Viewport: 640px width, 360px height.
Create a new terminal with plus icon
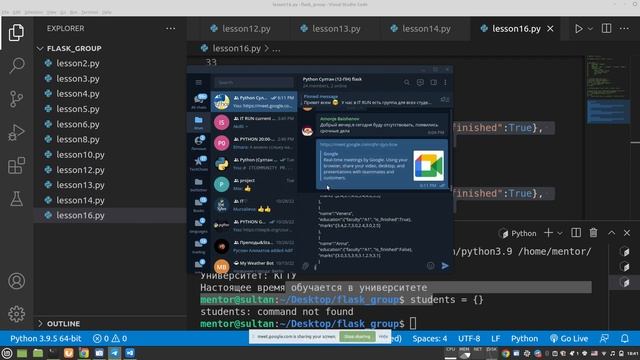point(548,233)
